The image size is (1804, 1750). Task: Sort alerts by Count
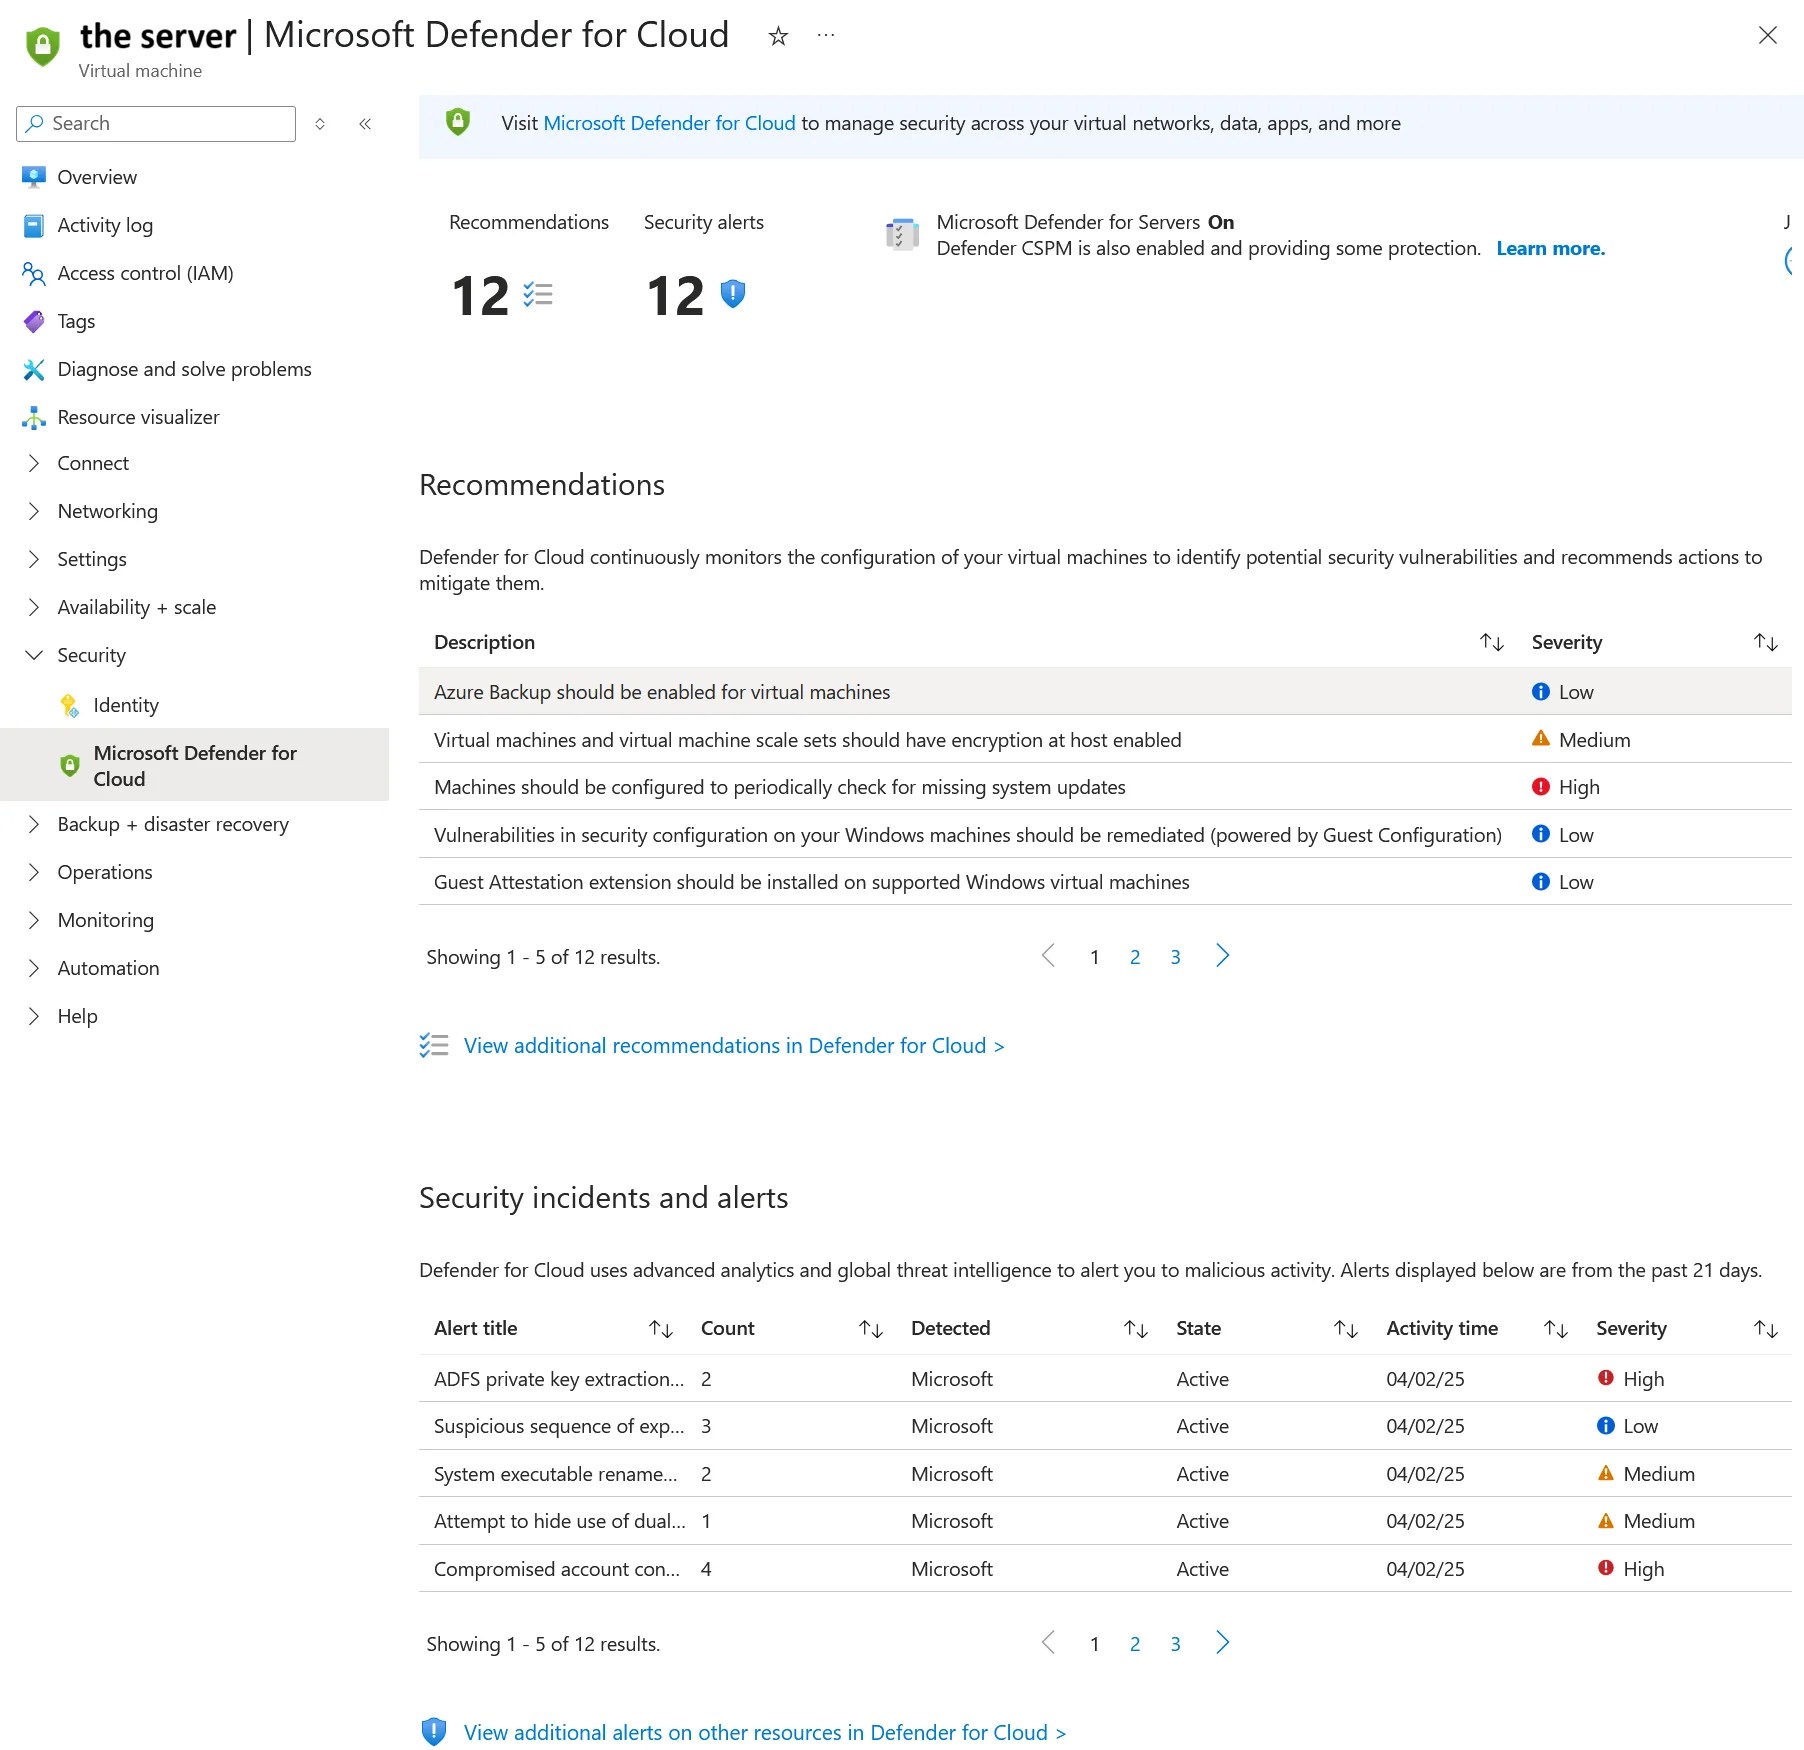pyautogui.click(x=871, y=1329)
